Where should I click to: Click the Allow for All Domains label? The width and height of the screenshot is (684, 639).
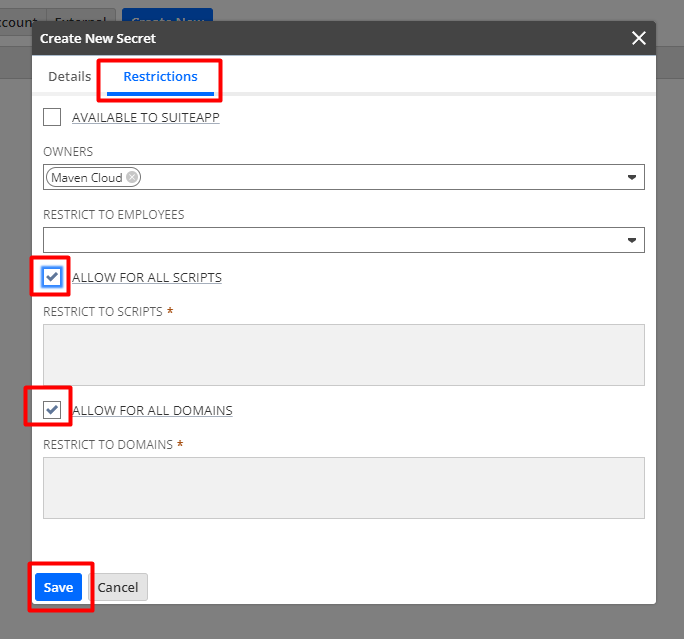(x=152, y=410)
